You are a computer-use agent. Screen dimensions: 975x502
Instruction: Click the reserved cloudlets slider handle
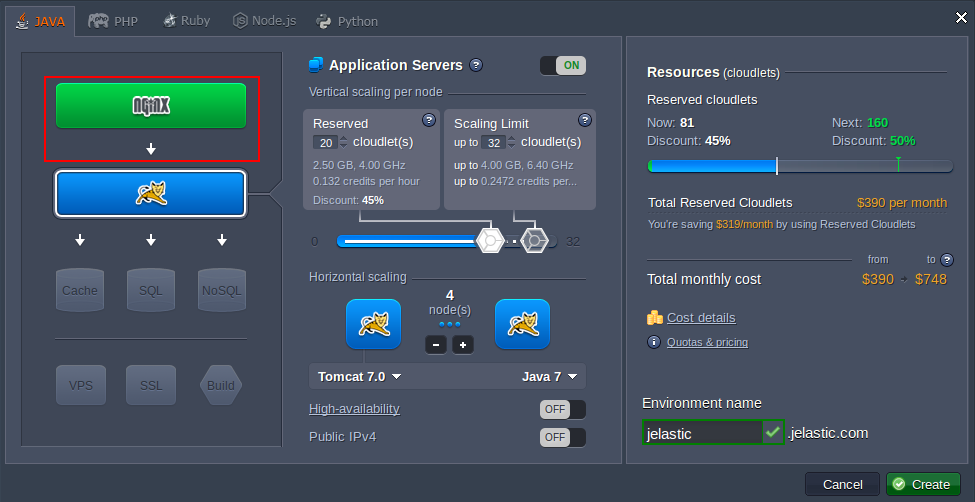point(489,241)
